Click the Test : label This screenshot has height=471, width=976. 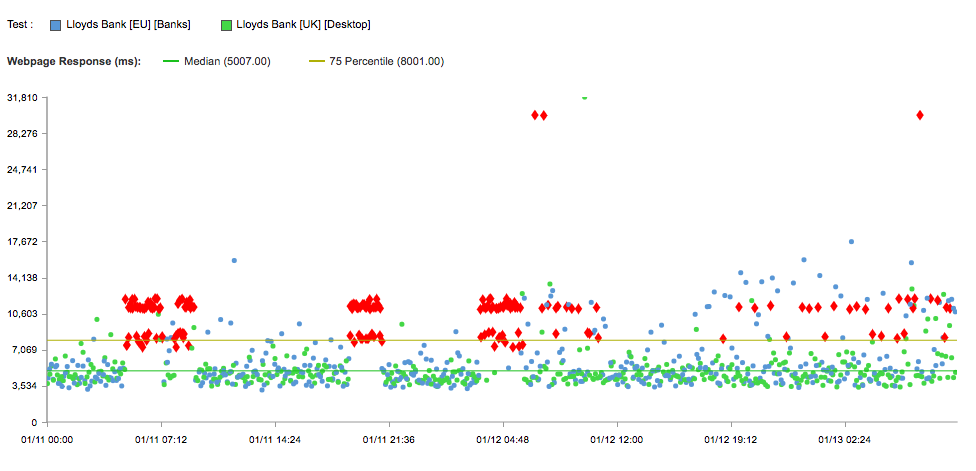[20, 25]
